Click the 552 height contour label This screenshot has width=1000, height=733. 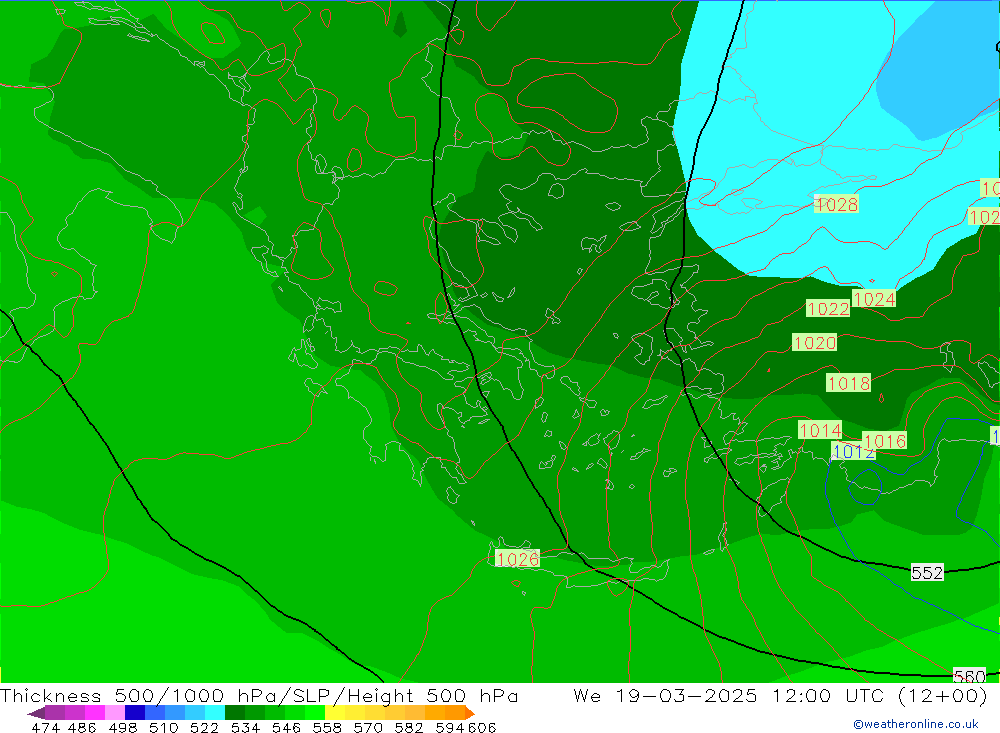coord(927,572)
